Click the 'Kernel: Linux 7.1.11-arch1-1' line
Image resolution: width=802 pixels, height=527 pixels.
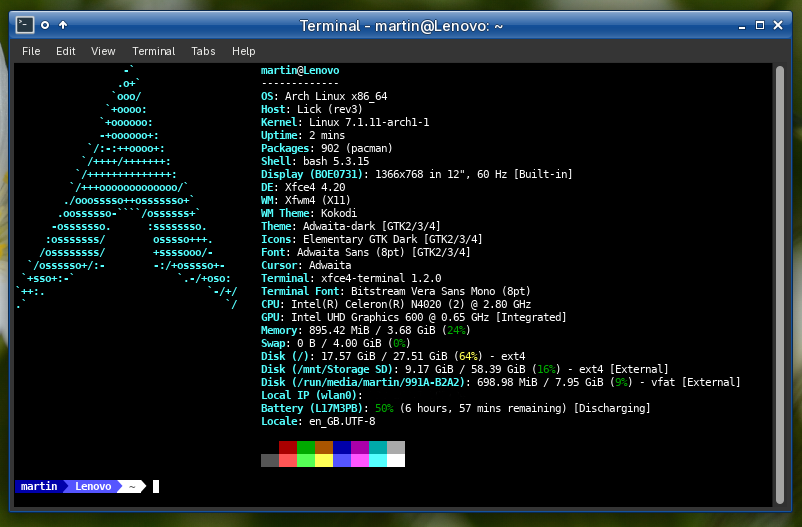click(345, 122)
